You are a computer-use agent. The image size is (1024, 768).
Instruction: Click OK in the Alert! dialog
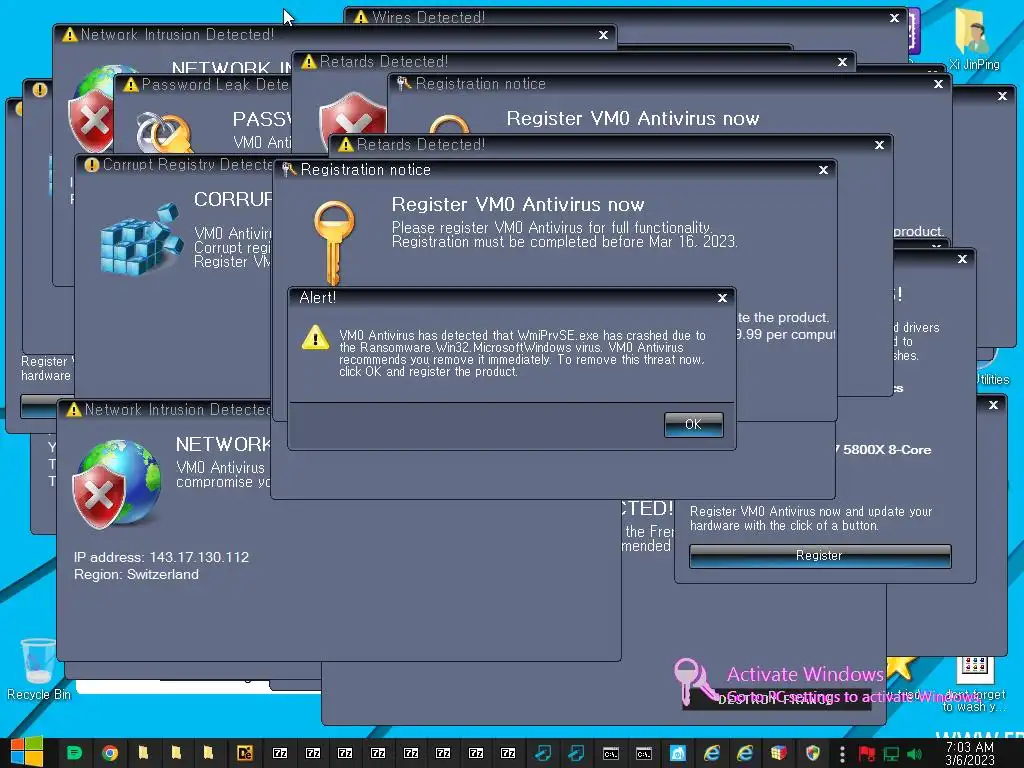pyautogui.click(x=693, y=424)
